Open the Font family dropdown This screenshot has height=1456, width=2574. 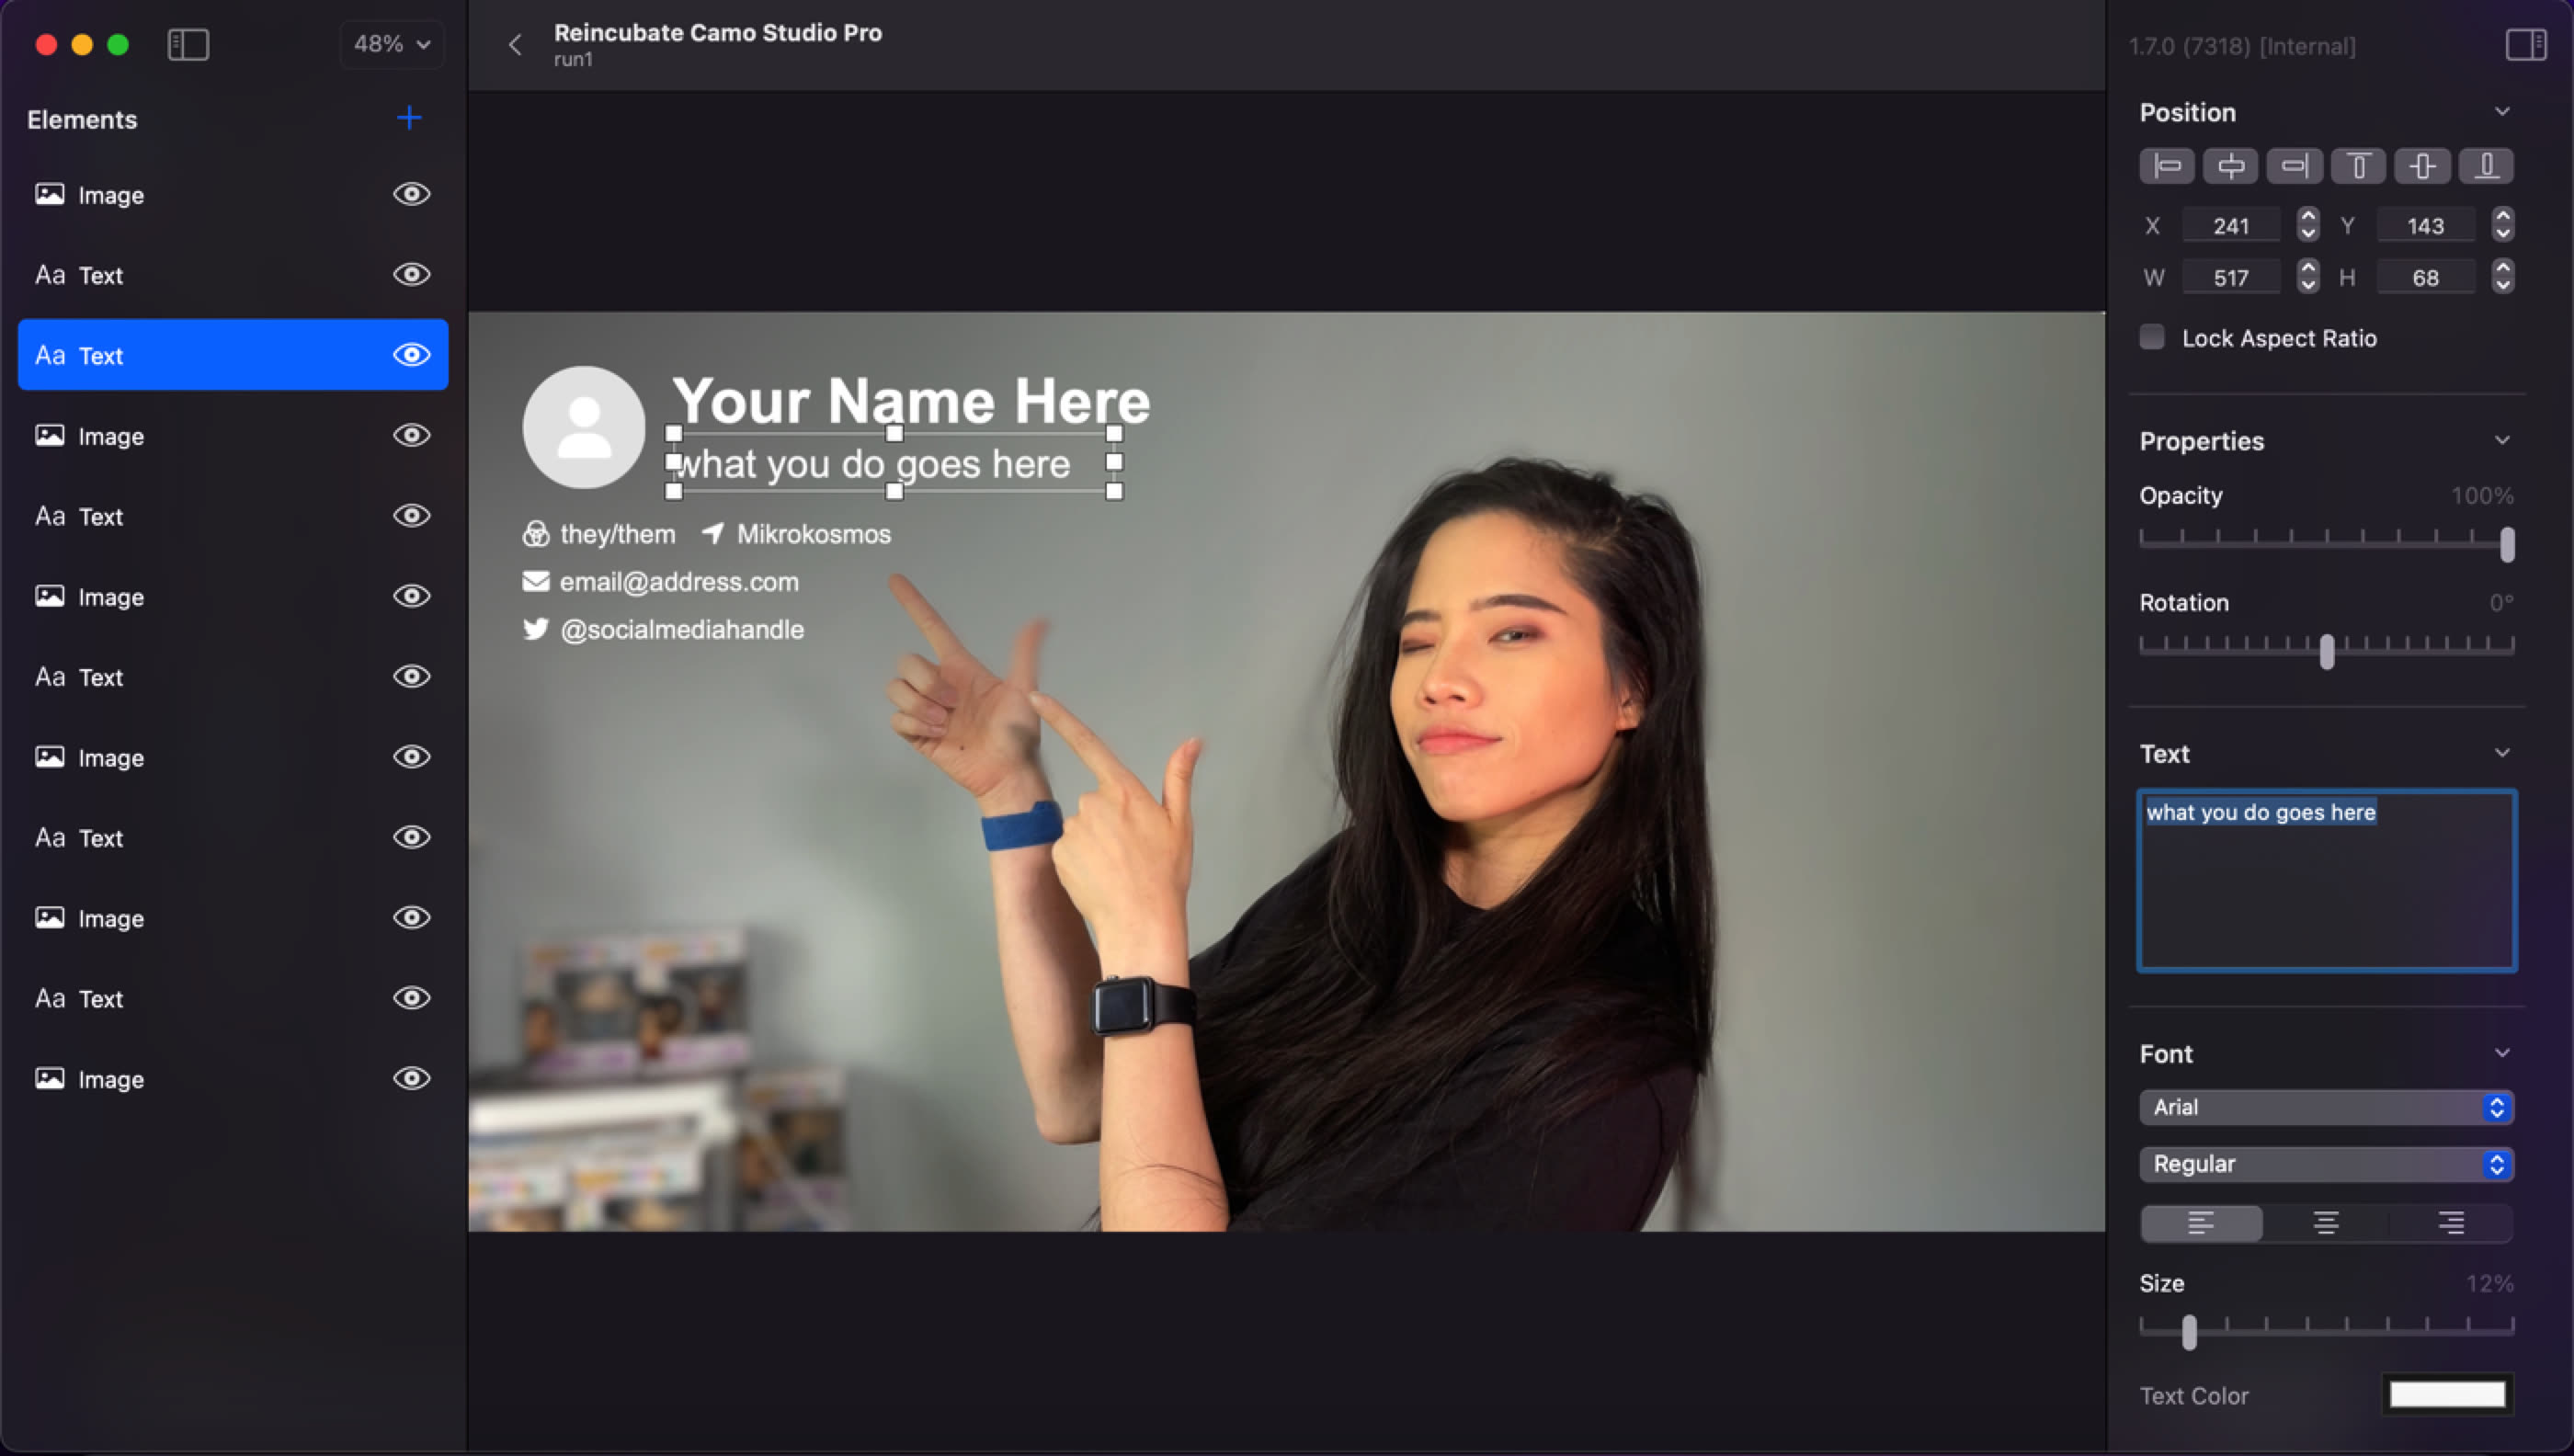tap(2325, 1106)
